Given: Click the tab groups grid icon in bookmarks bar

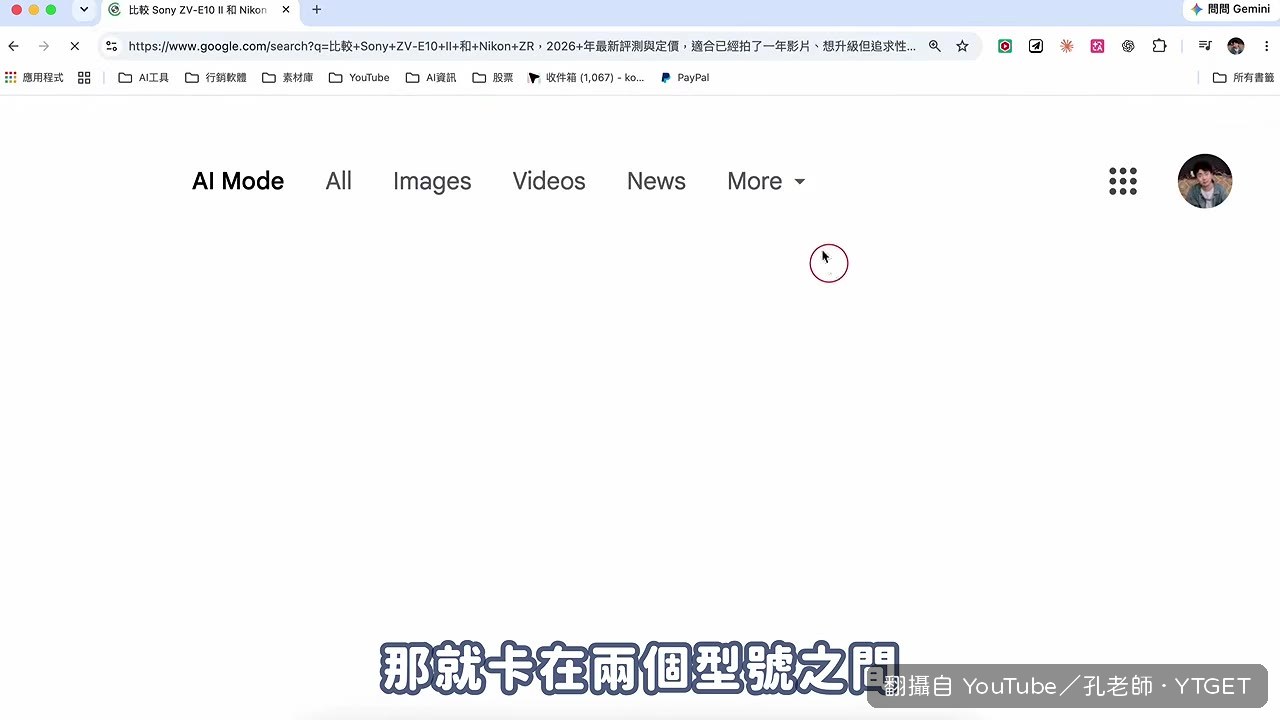Looking at the screenshot, I should [84, 77].
